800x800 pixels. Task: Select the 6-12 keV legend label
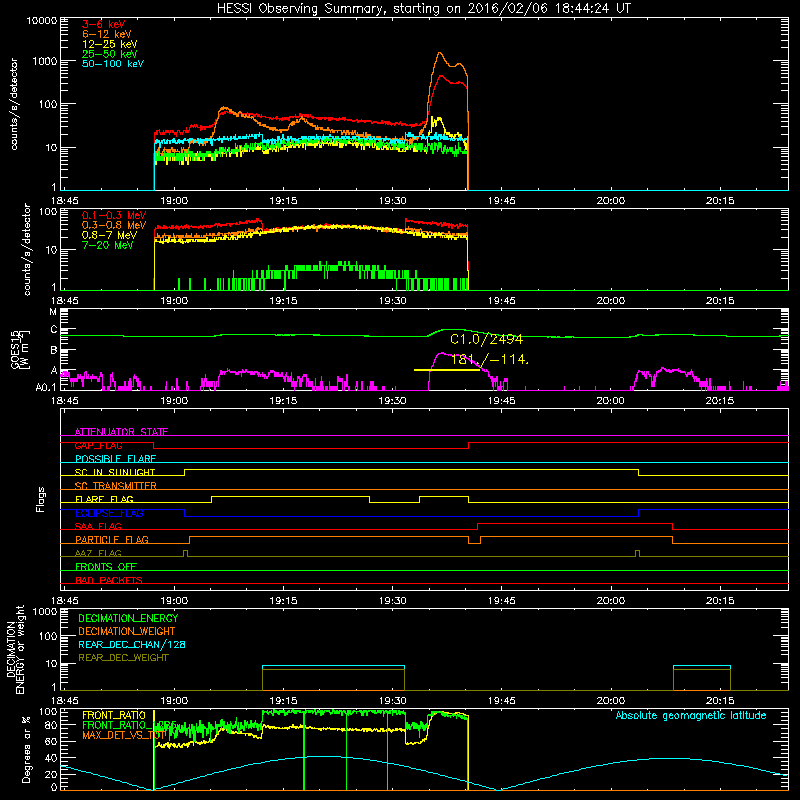click(107, 34)
